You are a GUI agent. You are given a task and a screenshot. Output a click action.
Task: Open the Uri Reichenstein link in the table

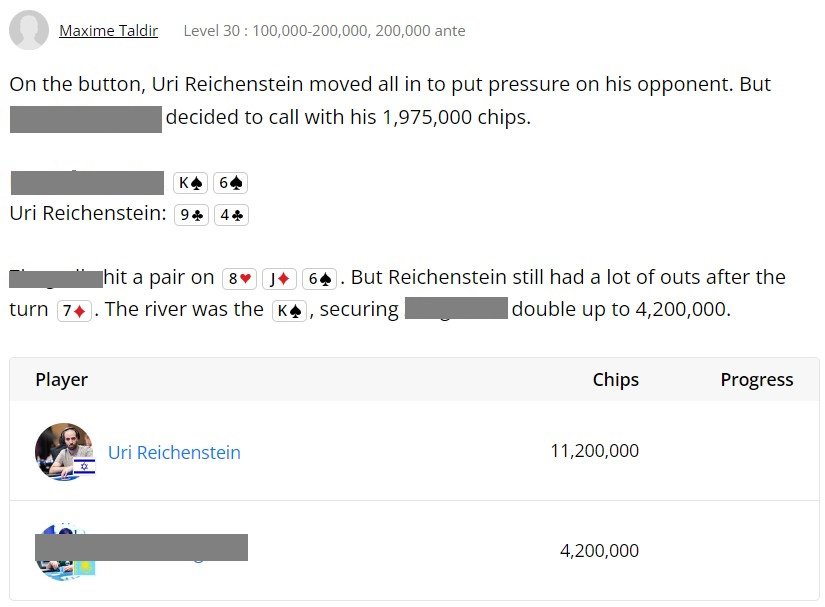coord(174,452)
